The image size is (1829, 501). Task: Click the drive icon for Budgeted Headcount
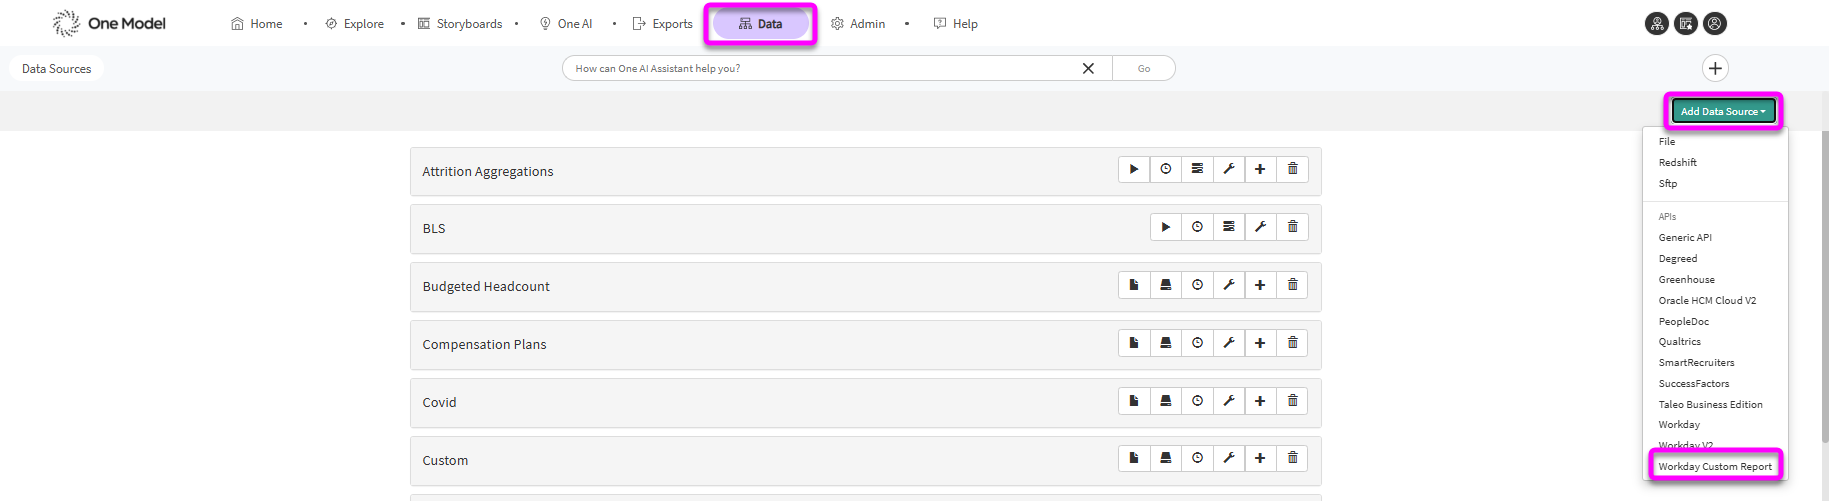click(x=1166, y=285)
